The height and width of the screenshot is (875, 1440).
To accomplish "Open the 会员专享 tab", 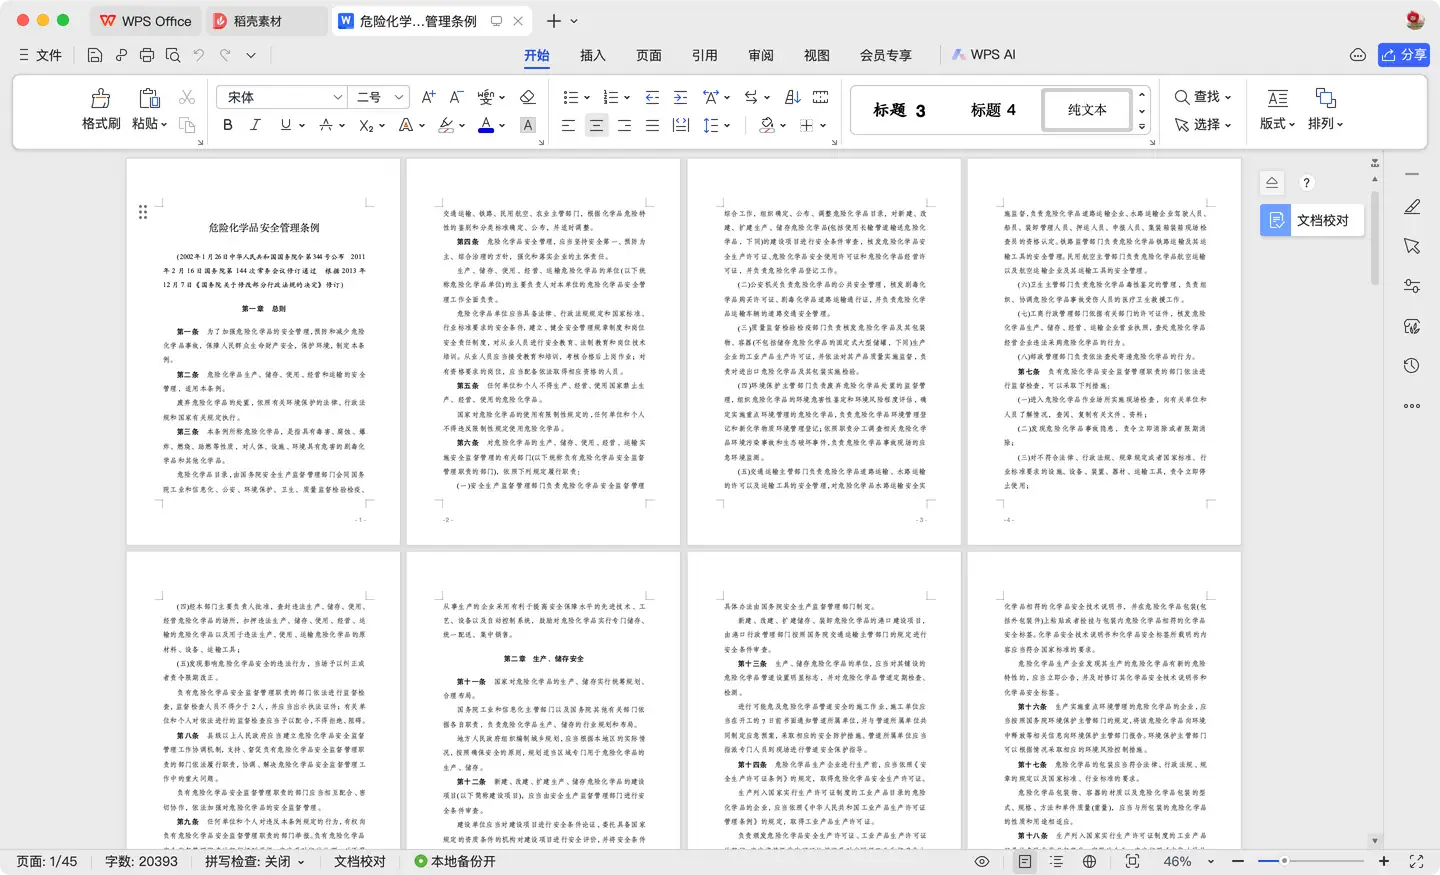I will tap(886, 55).
